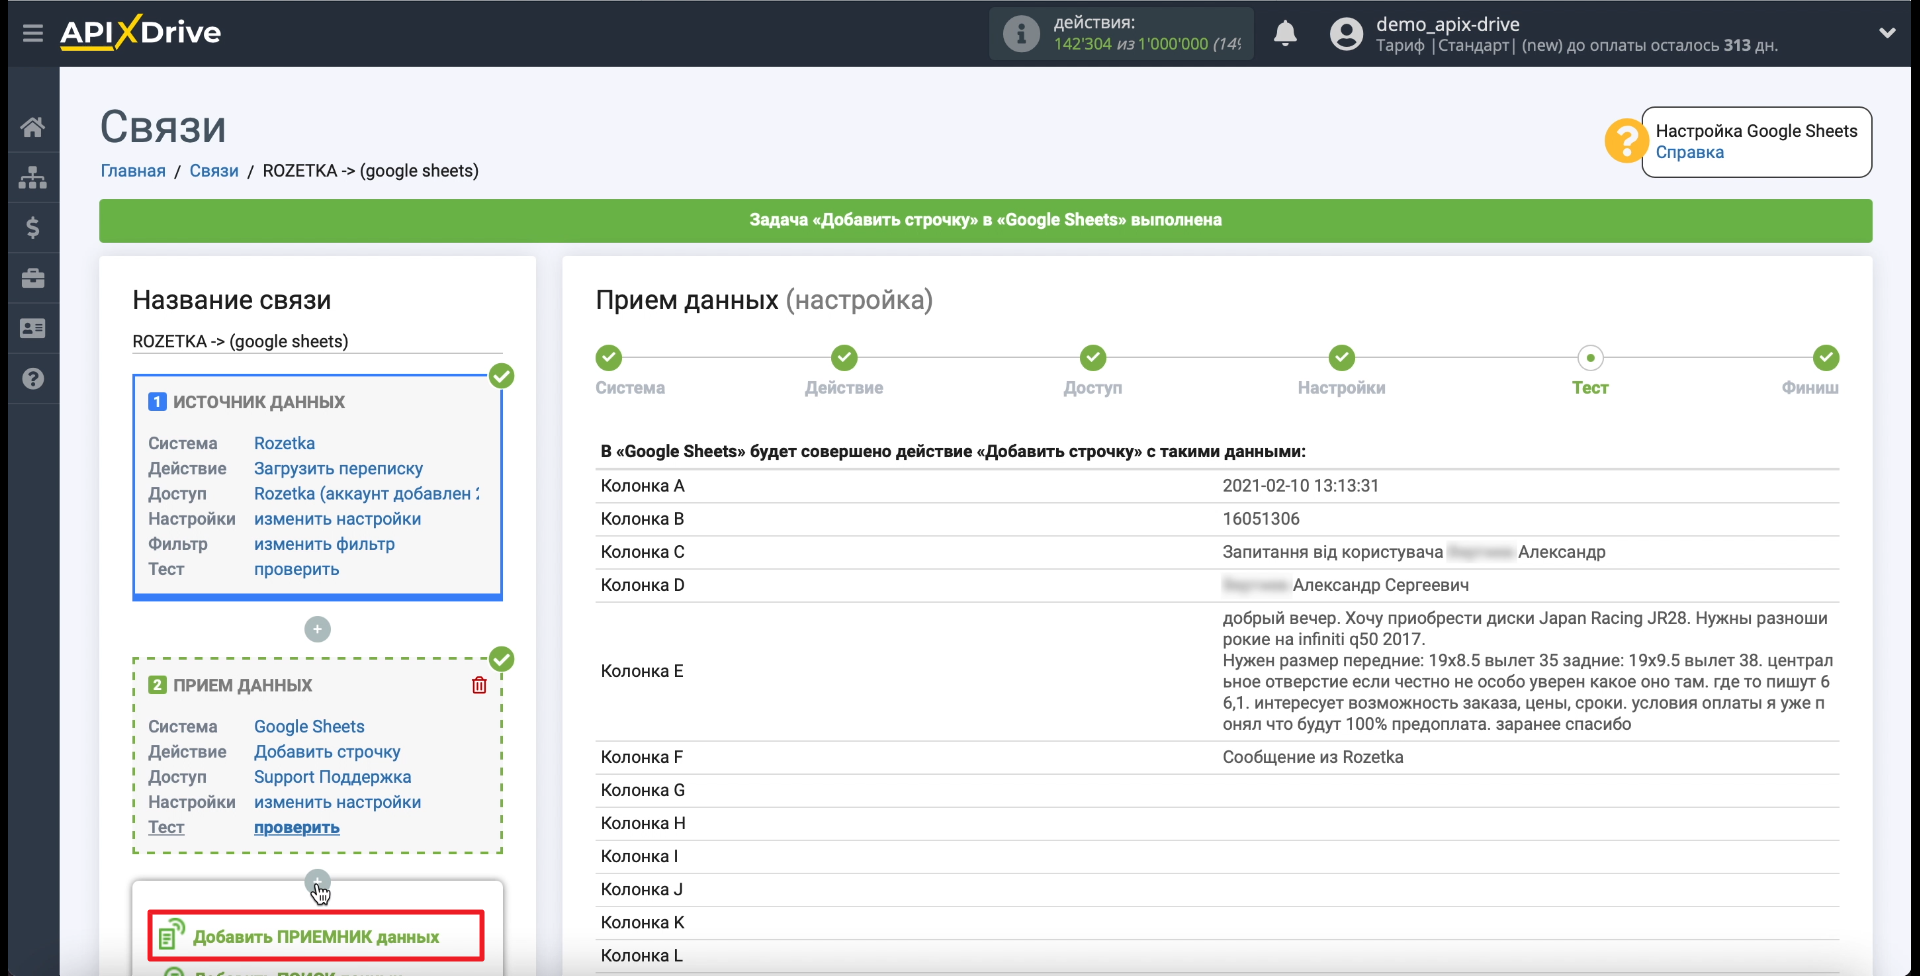Viewport: 1920px width, 976px height.
Task: Click the actions counter 142'304 text
Action: click(x=1082, y=44)
